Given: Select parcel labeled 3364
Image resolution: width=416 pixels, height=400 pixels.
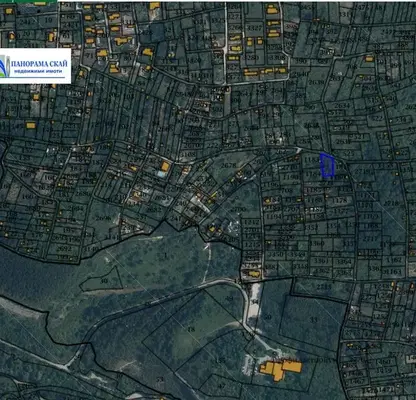Looking at the screenshot, I should [344, 262].
